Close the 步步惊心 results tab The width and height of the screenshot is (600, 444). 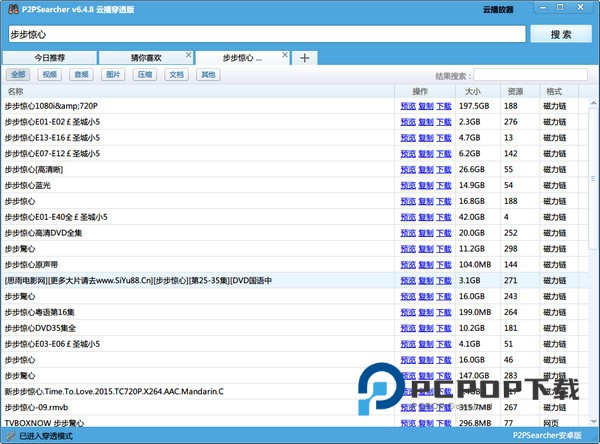click(x=285, y=55)
